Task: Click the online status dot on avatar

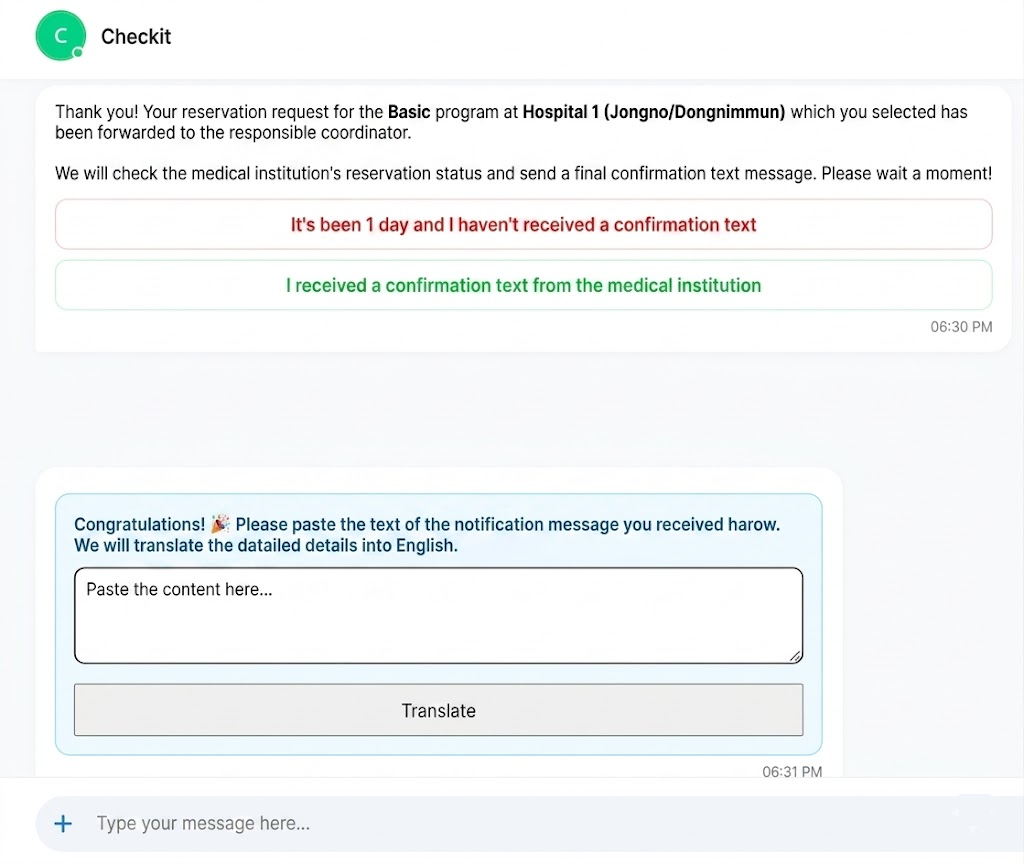Action: [78, 53]
